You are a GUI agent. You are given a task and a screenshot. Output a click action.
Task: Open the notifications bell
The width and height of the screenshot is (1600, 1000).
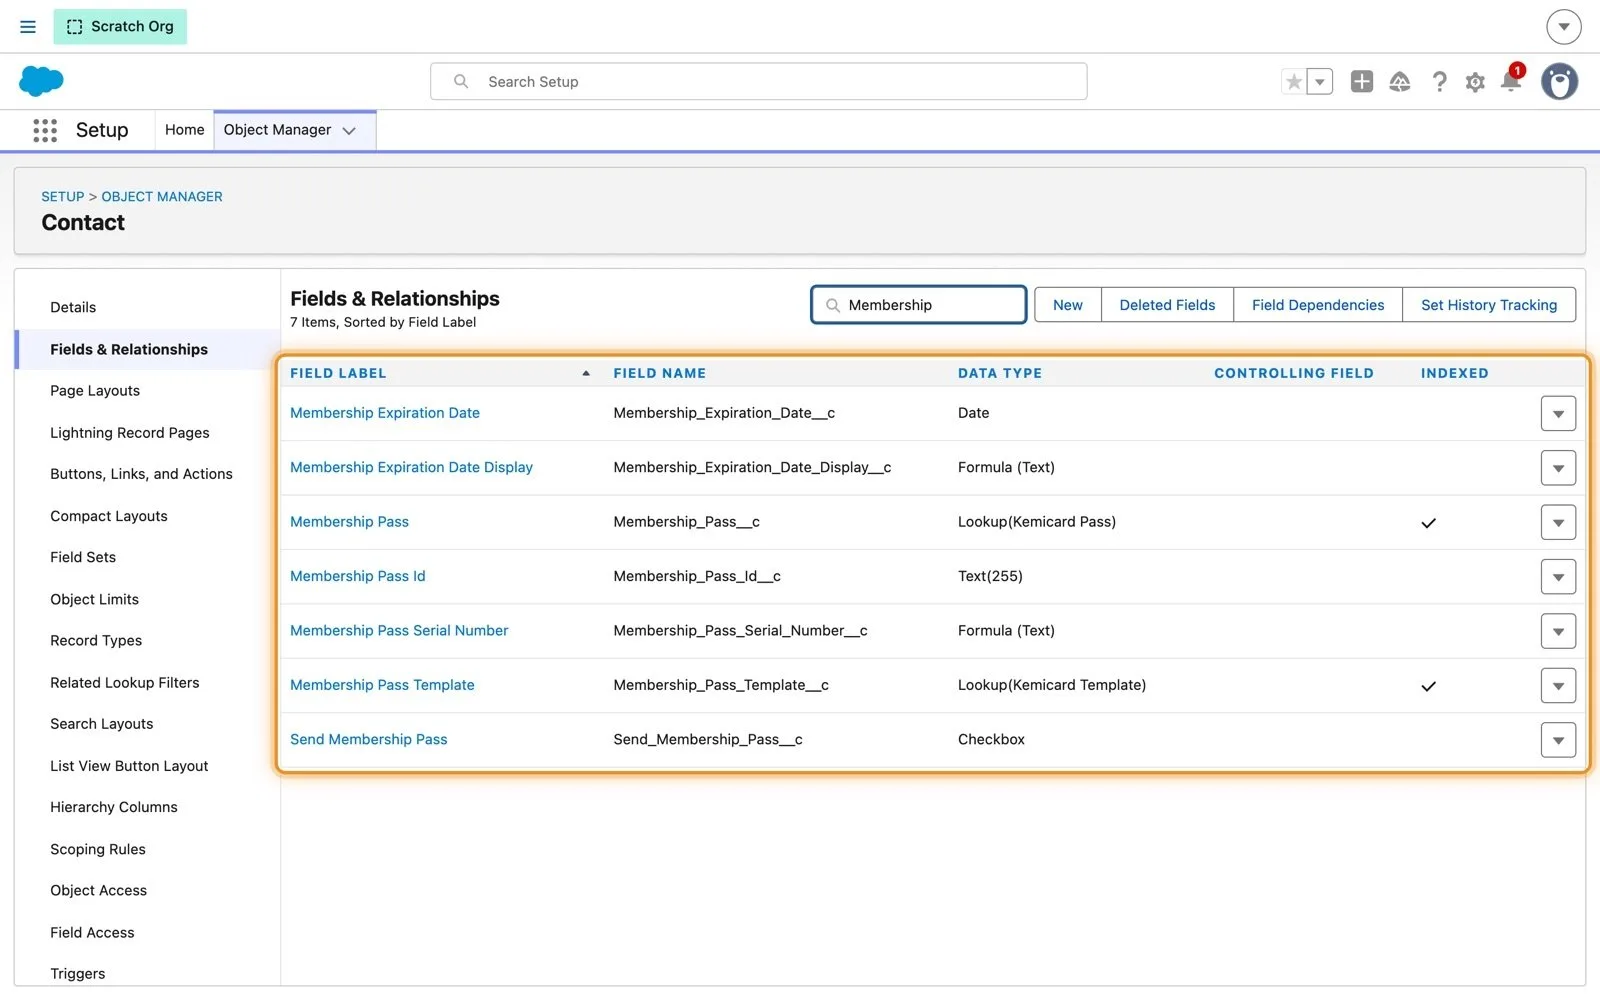click(1511, 81)
